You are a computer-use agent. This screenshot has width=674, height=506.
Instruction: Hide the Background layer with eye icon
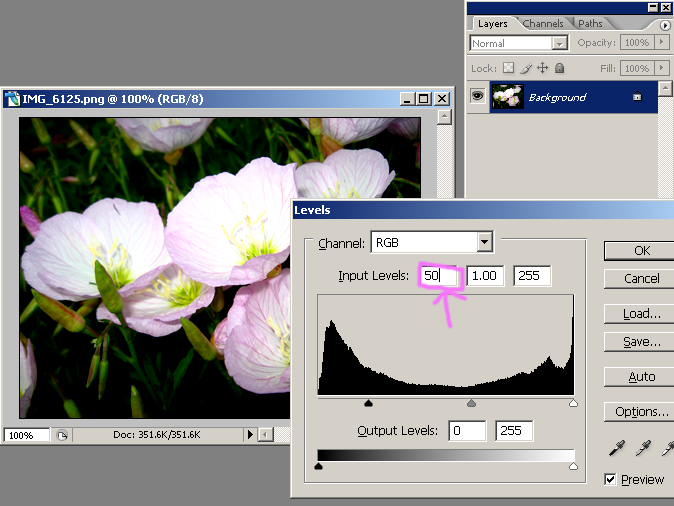click(x=477, y=95)
